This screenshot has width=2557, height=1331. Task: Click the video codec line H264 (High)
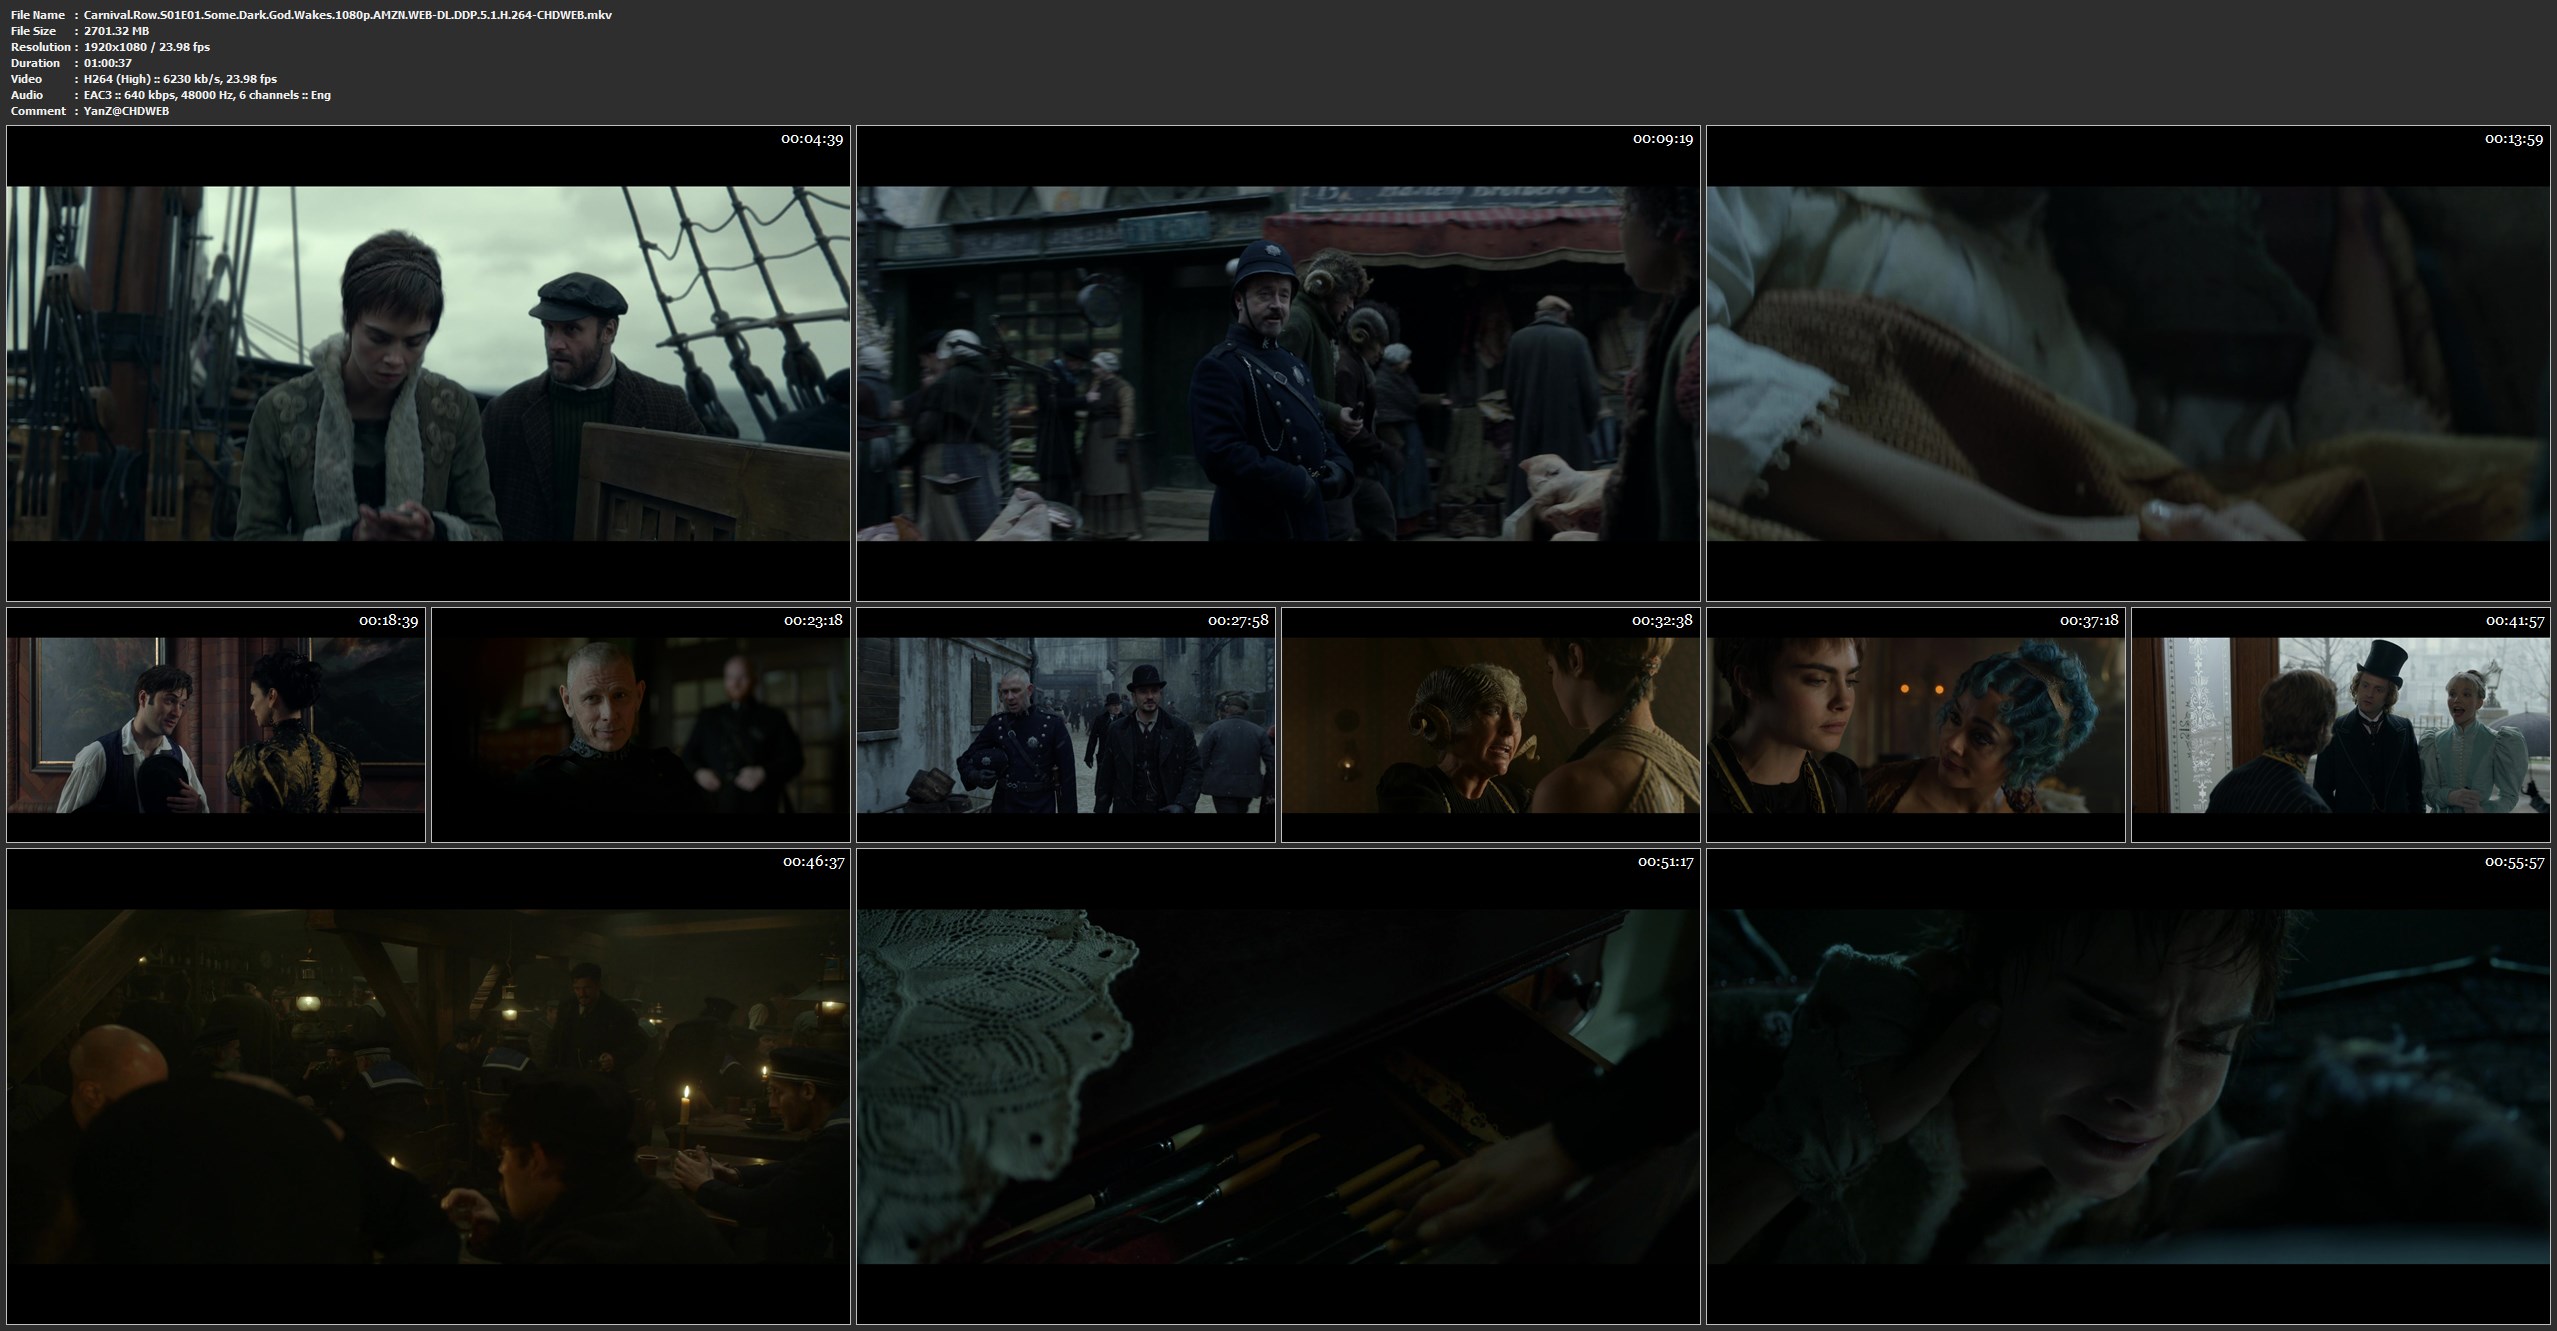coord(180,79)
